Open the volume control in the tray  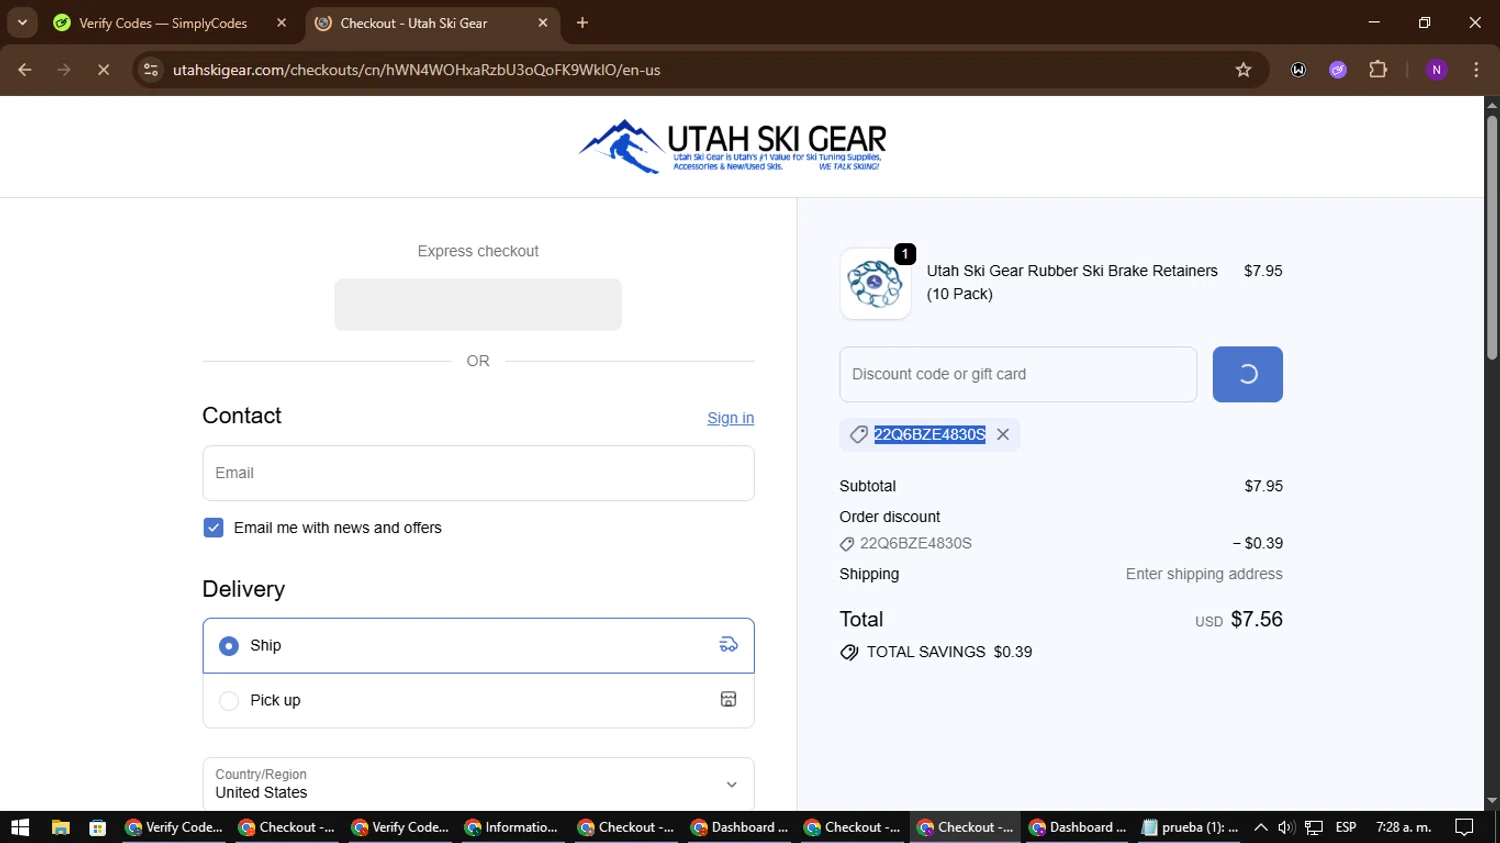(1286, 827)
